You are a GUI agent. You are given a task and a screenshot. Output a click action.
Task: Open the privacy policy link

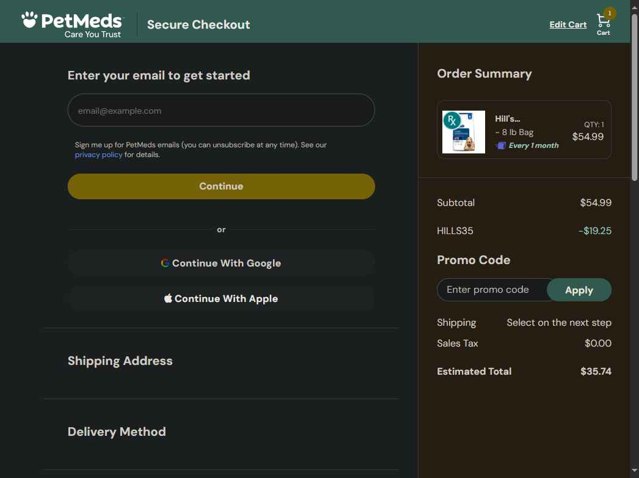click(x=98, y=154)
